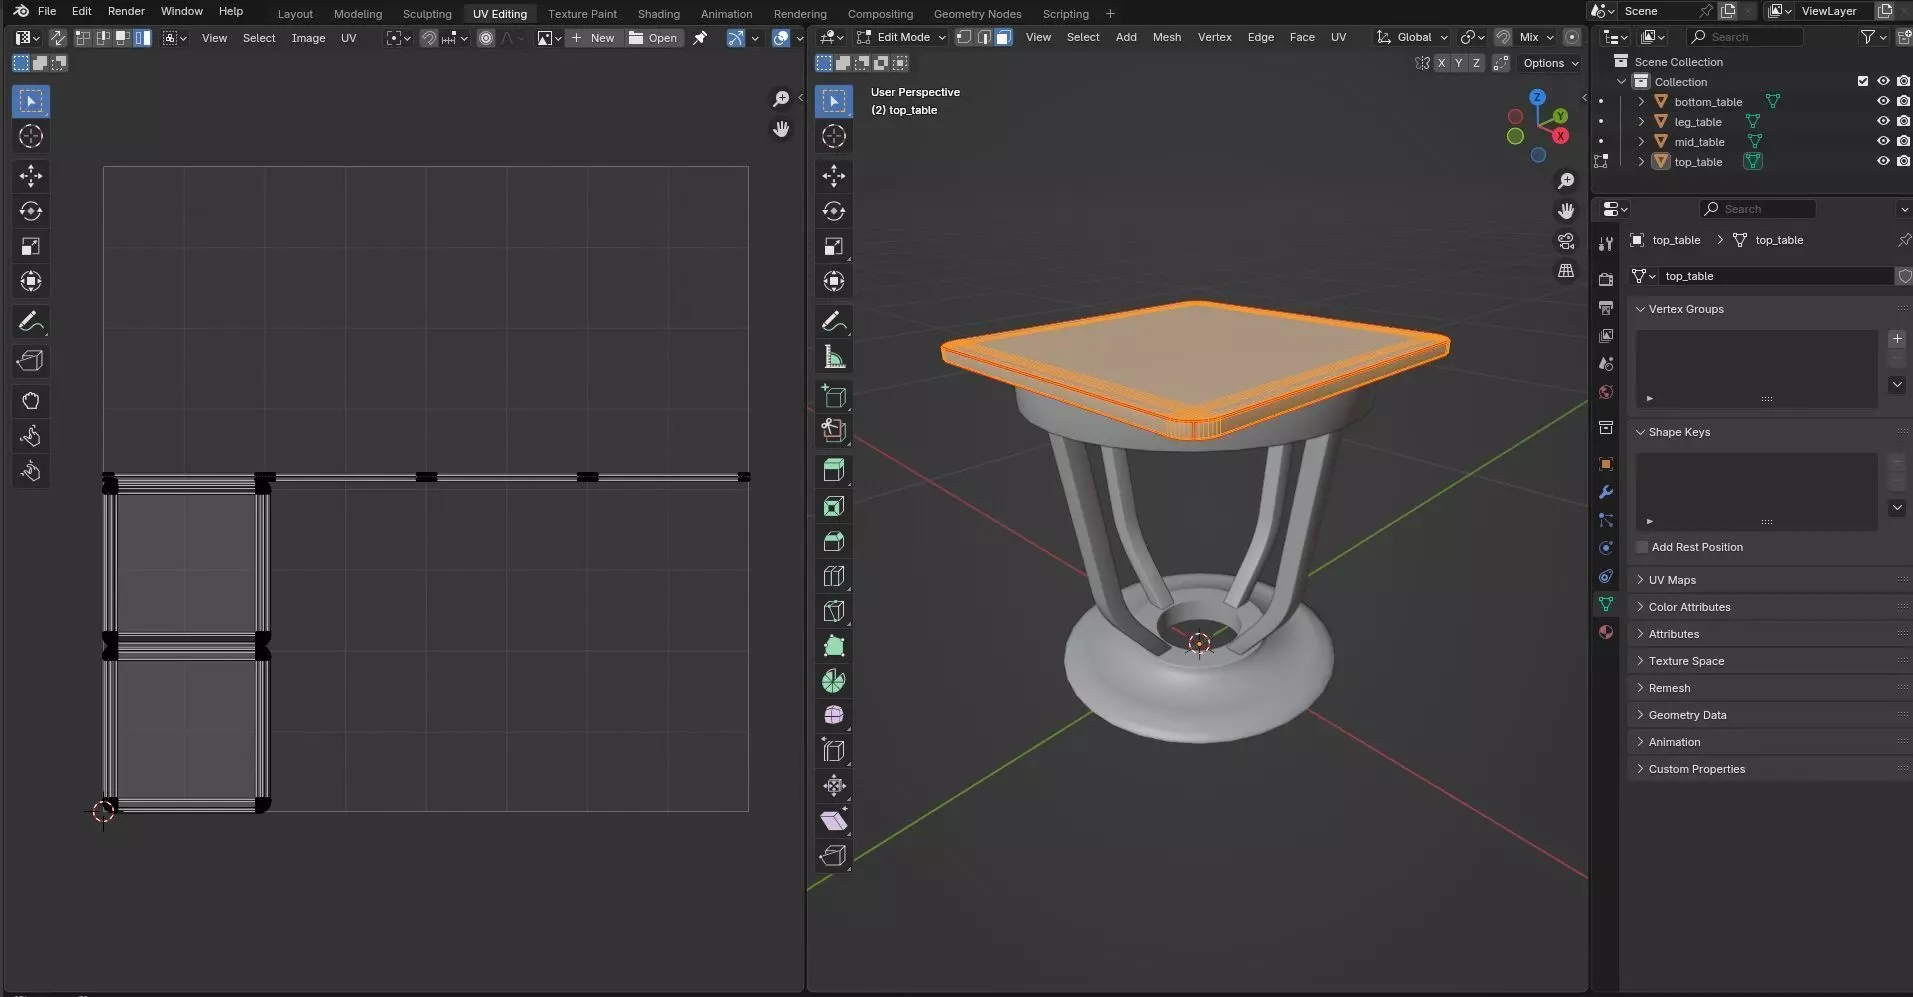This screenshot has height=997, width=1913.
Task: Select the Move tool in UV editor toolbar
Action: click(x=31, y=176)
